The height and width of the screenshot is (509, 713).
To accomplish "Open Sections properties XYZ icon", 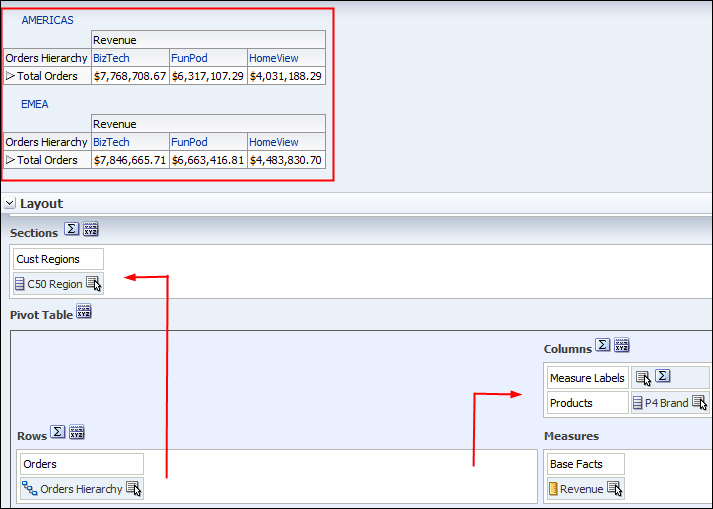I will tap(90, 228).
